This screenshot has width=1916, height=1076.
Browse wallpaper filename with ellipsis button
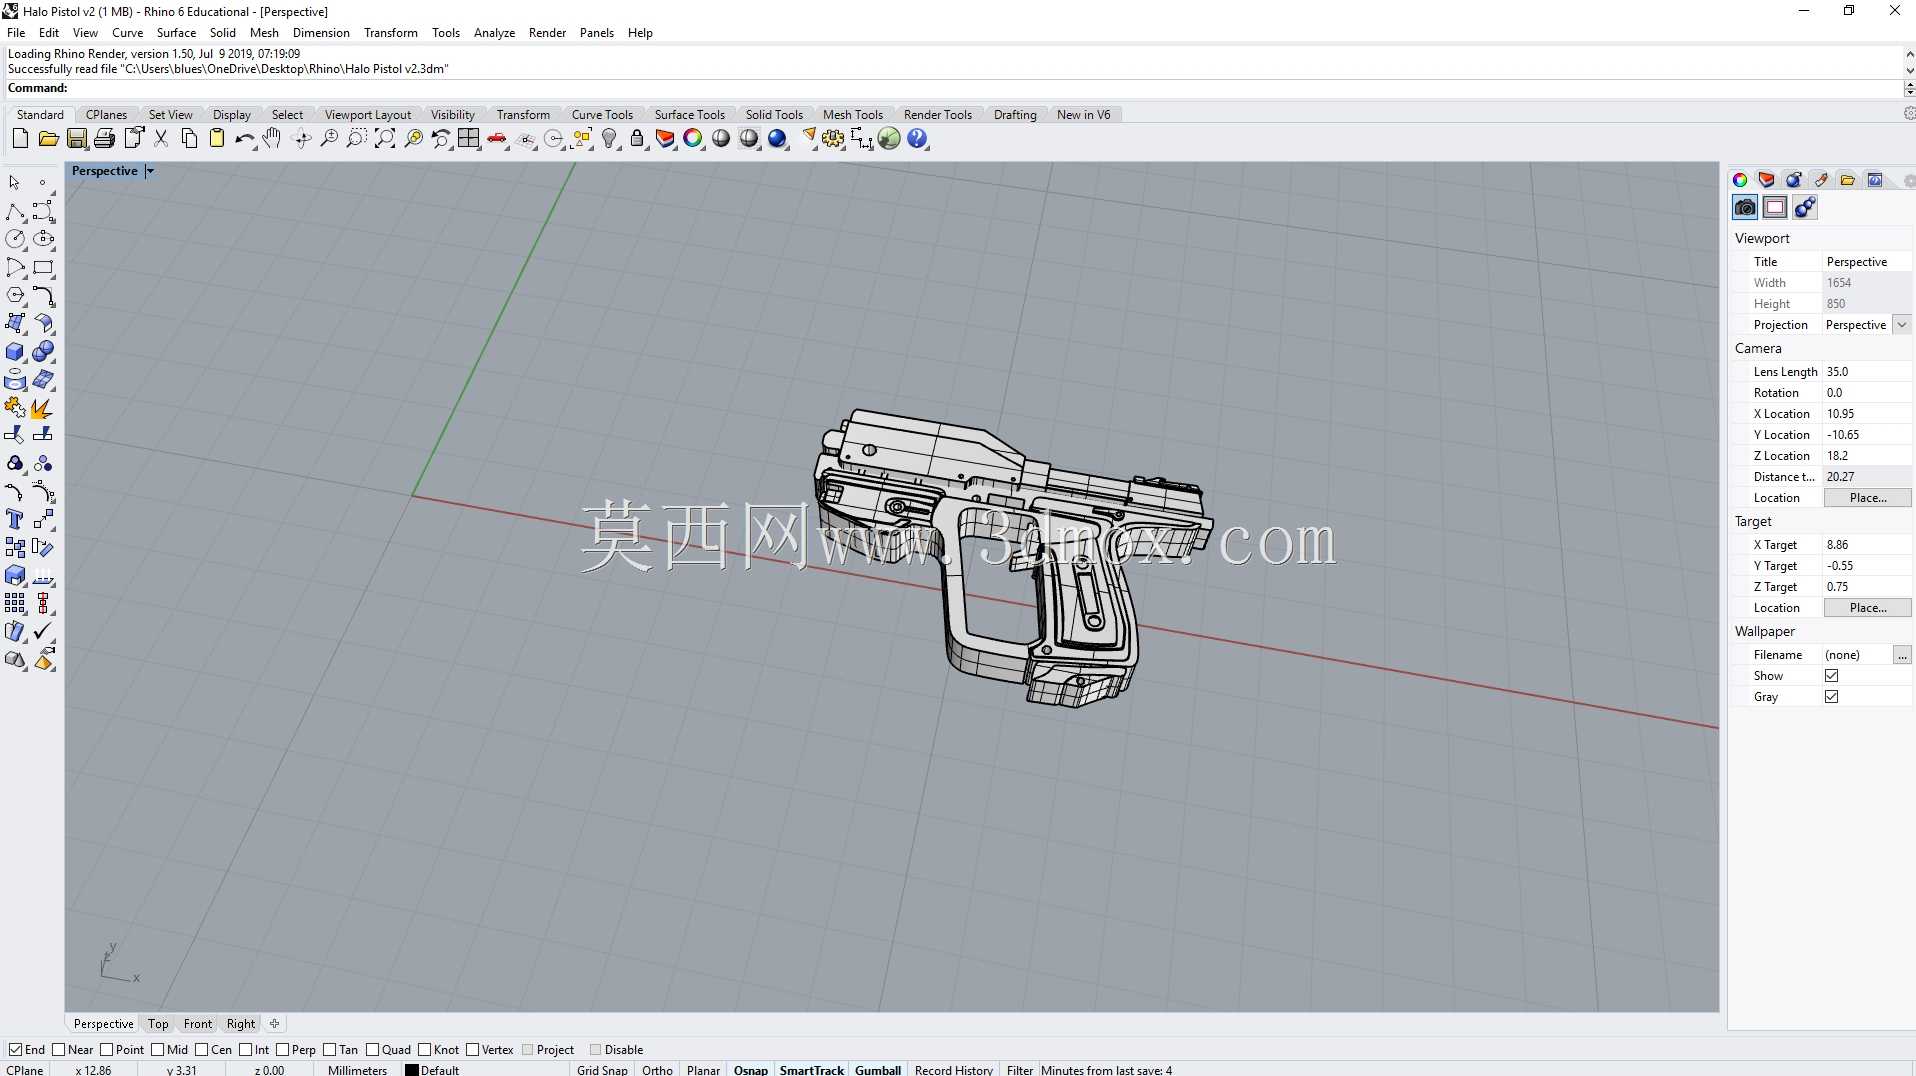click(1902, 655)
